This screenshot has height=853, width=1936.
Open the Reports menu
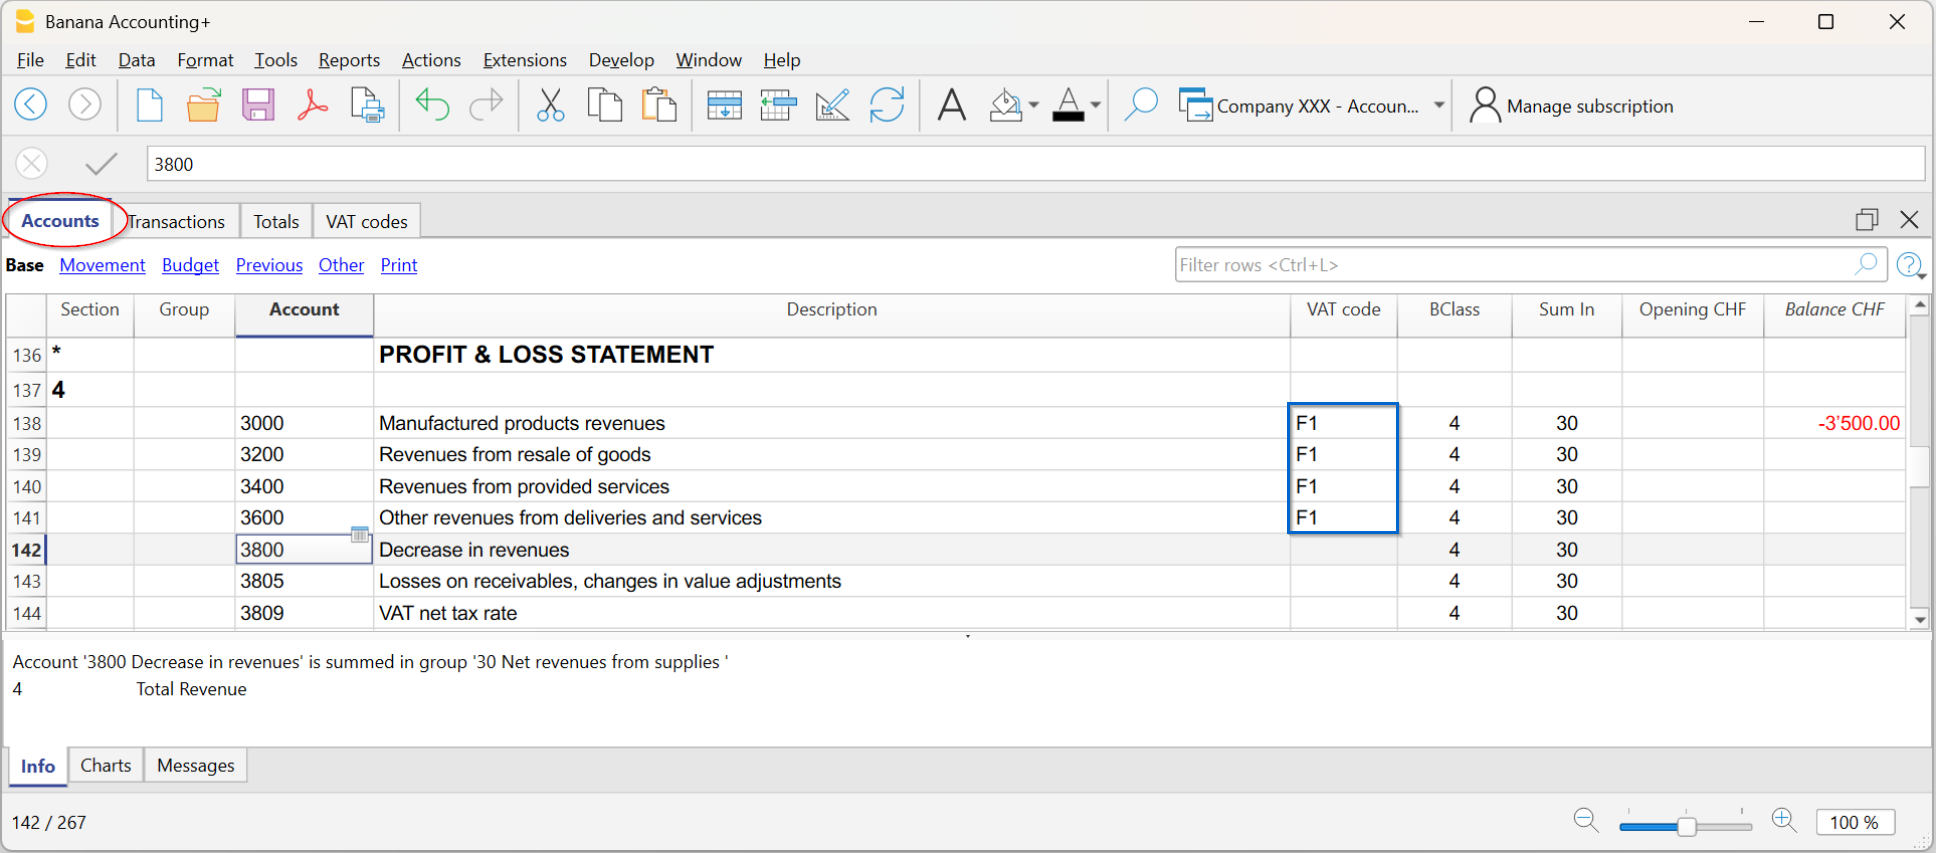click(349, 60)
